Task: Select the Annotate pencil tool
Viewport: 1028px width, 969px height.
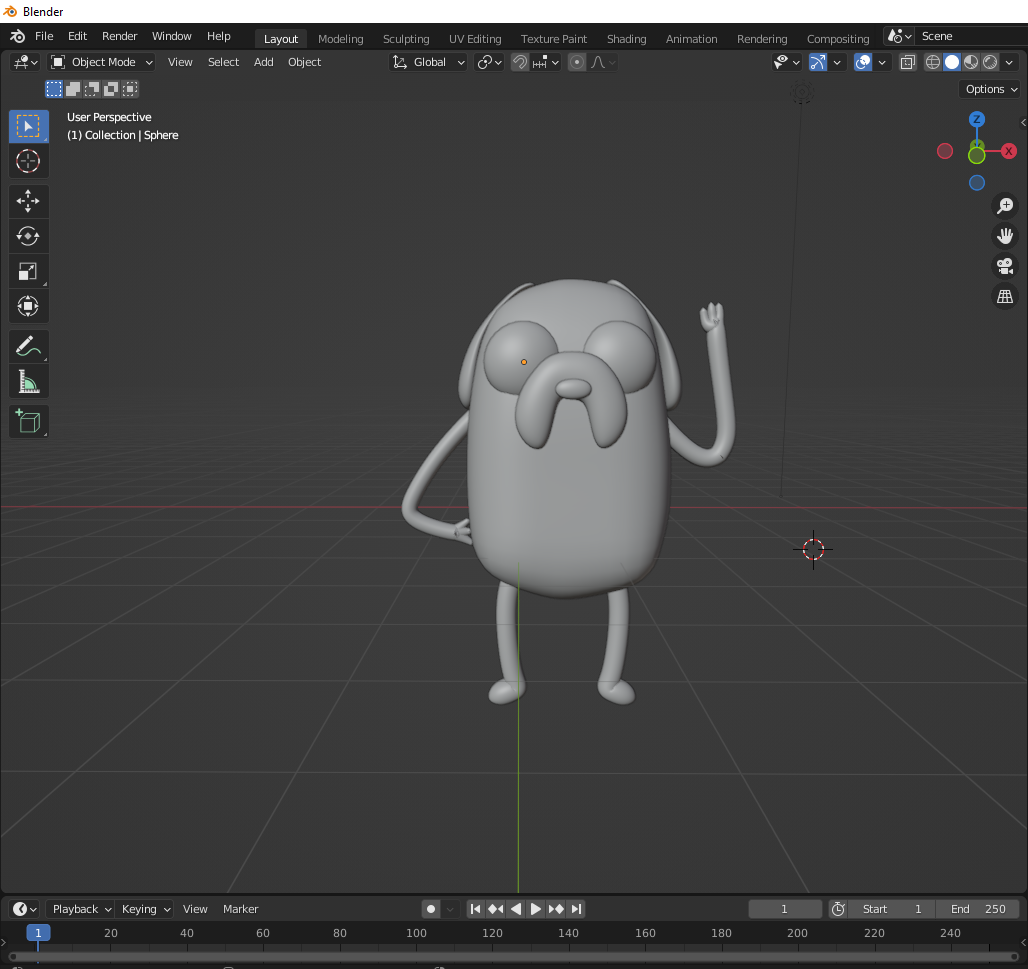Action: pos(28,346)
